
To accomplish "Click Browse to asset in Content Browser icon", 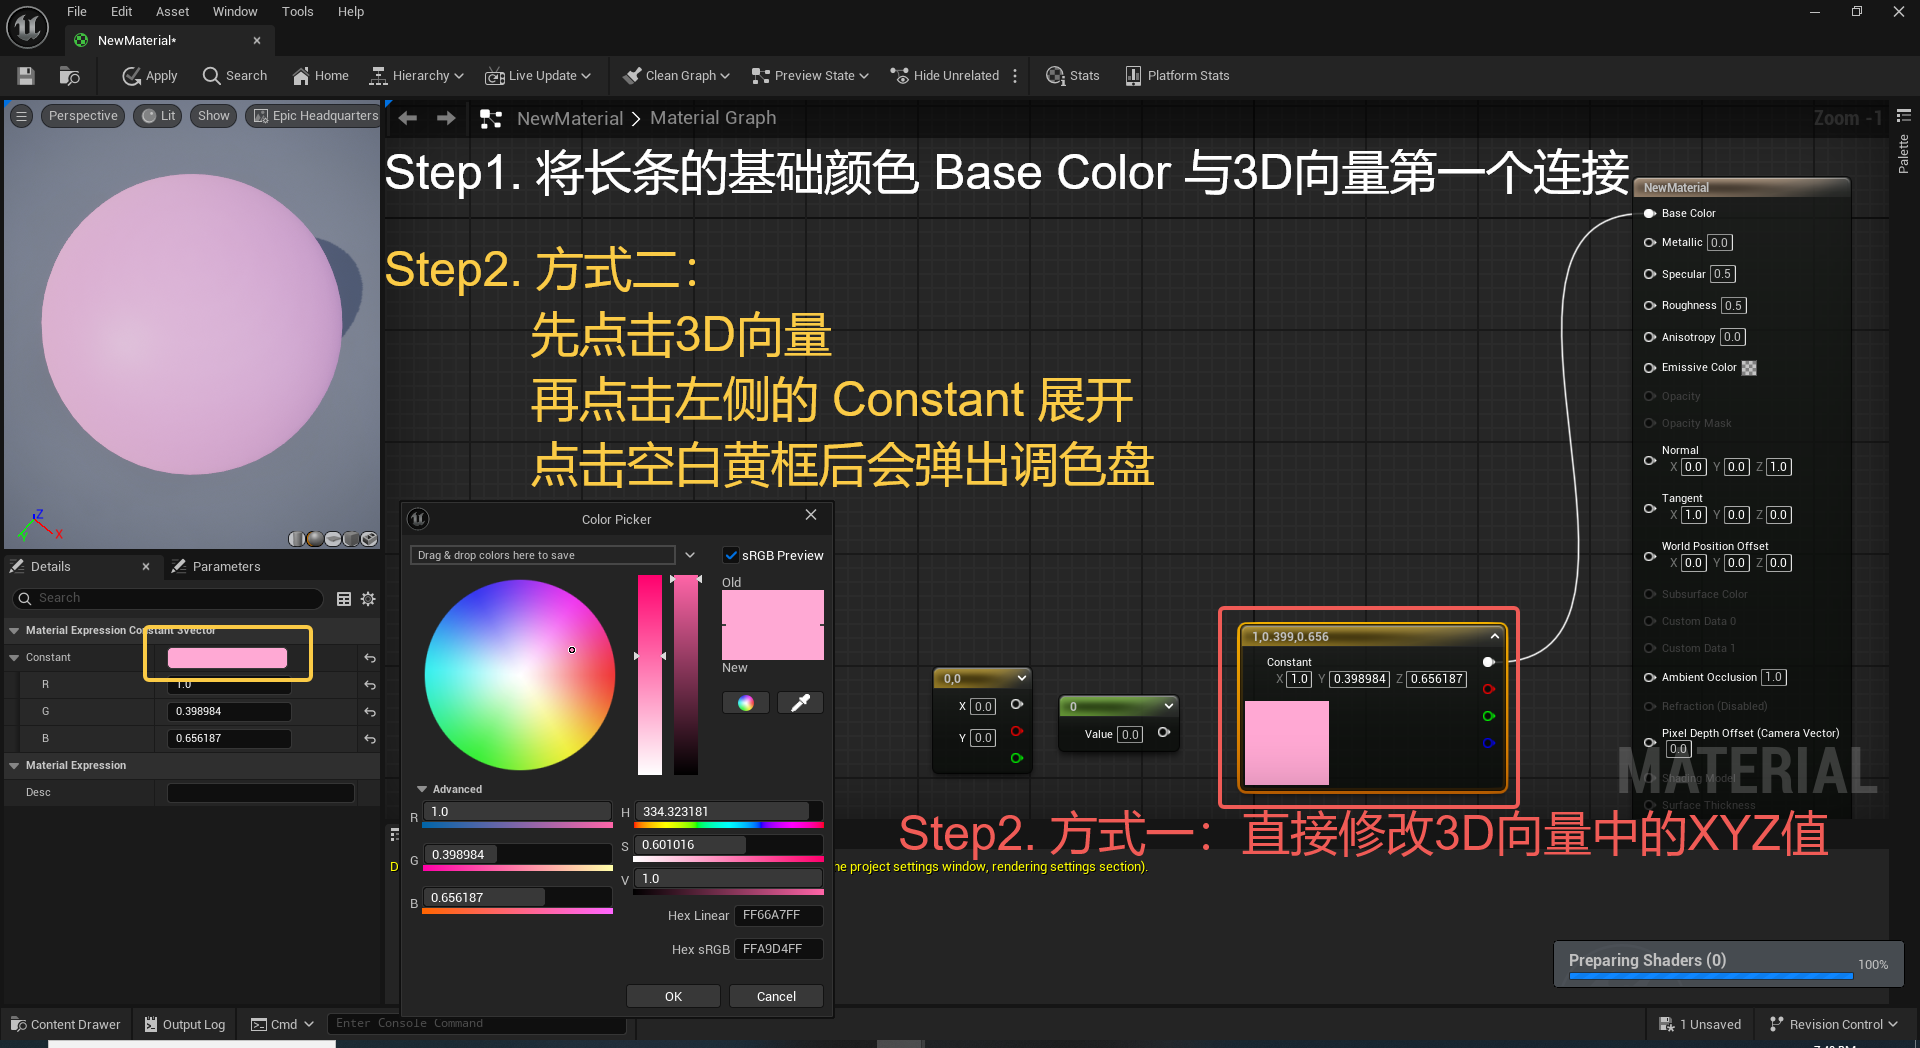I will click(69, 76).
